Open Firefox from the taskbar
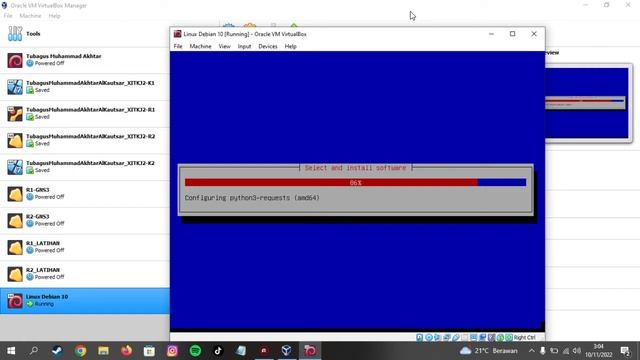 pos(126,351)
